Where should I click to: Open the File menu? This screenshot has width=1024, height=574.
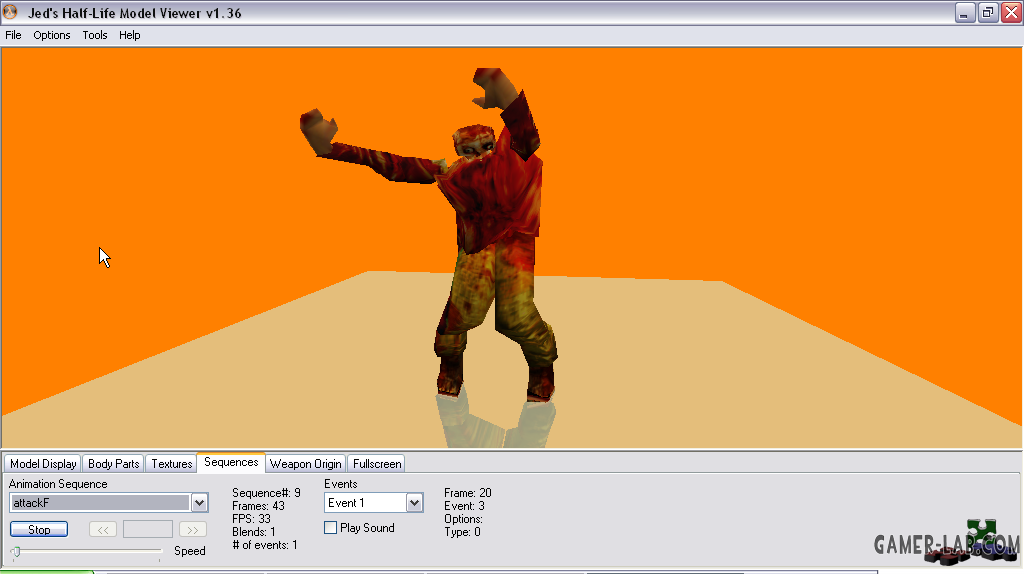13,35
